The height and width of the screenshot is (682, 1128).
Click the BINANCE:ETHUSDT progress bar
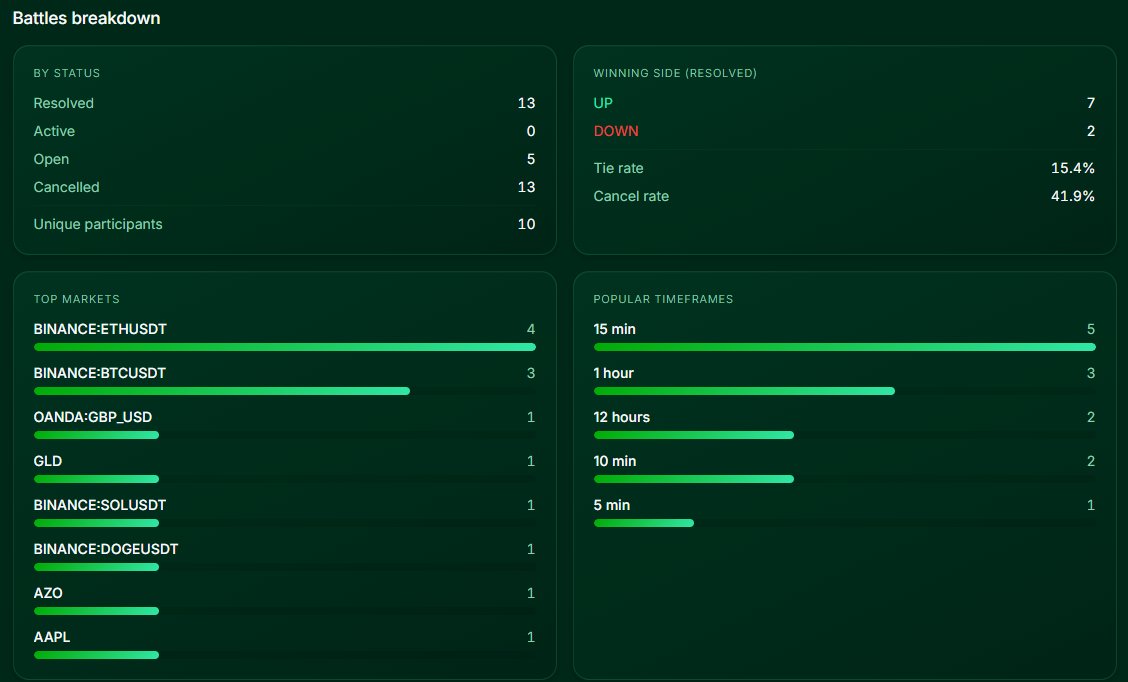click(284, 347)
